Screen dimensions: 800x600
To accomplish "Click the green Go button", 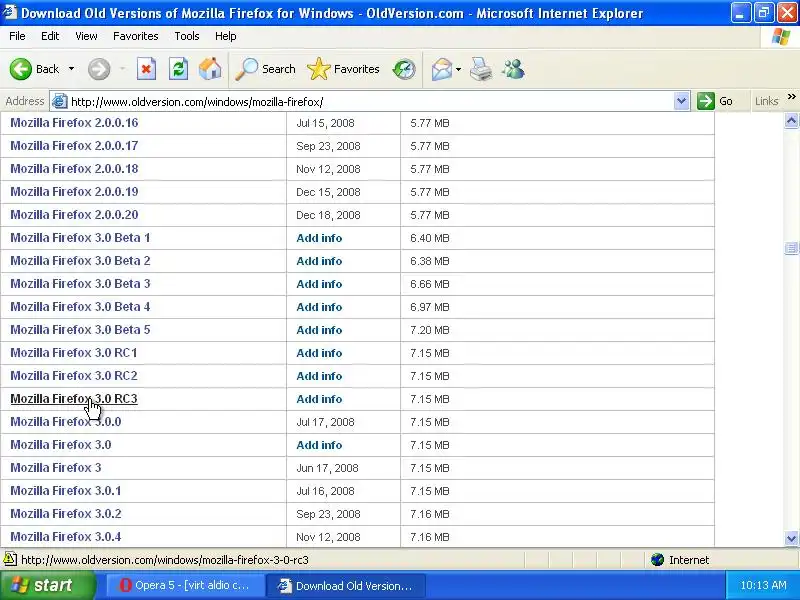I will [x=716, y=101].
